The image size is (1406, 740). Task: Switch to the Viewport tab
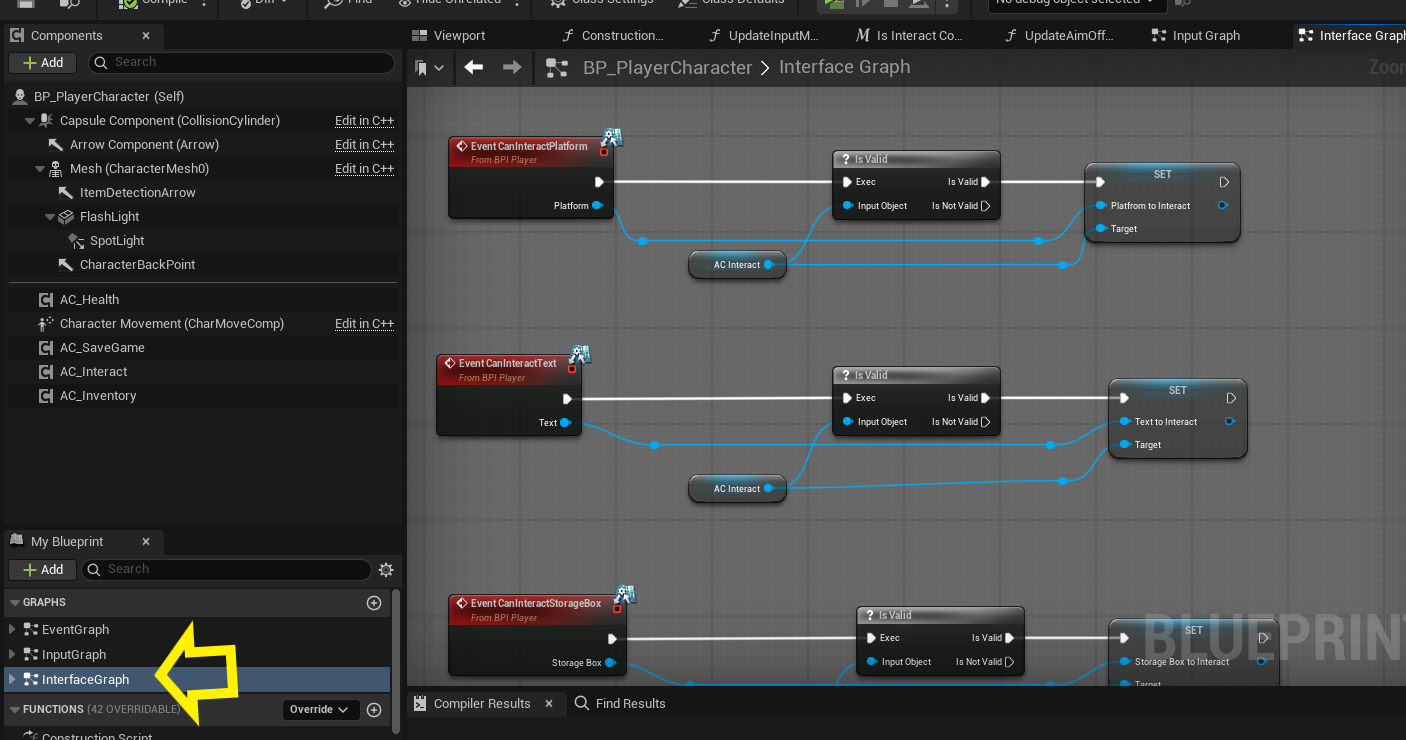pyautogui.click(x=459, y=36)
